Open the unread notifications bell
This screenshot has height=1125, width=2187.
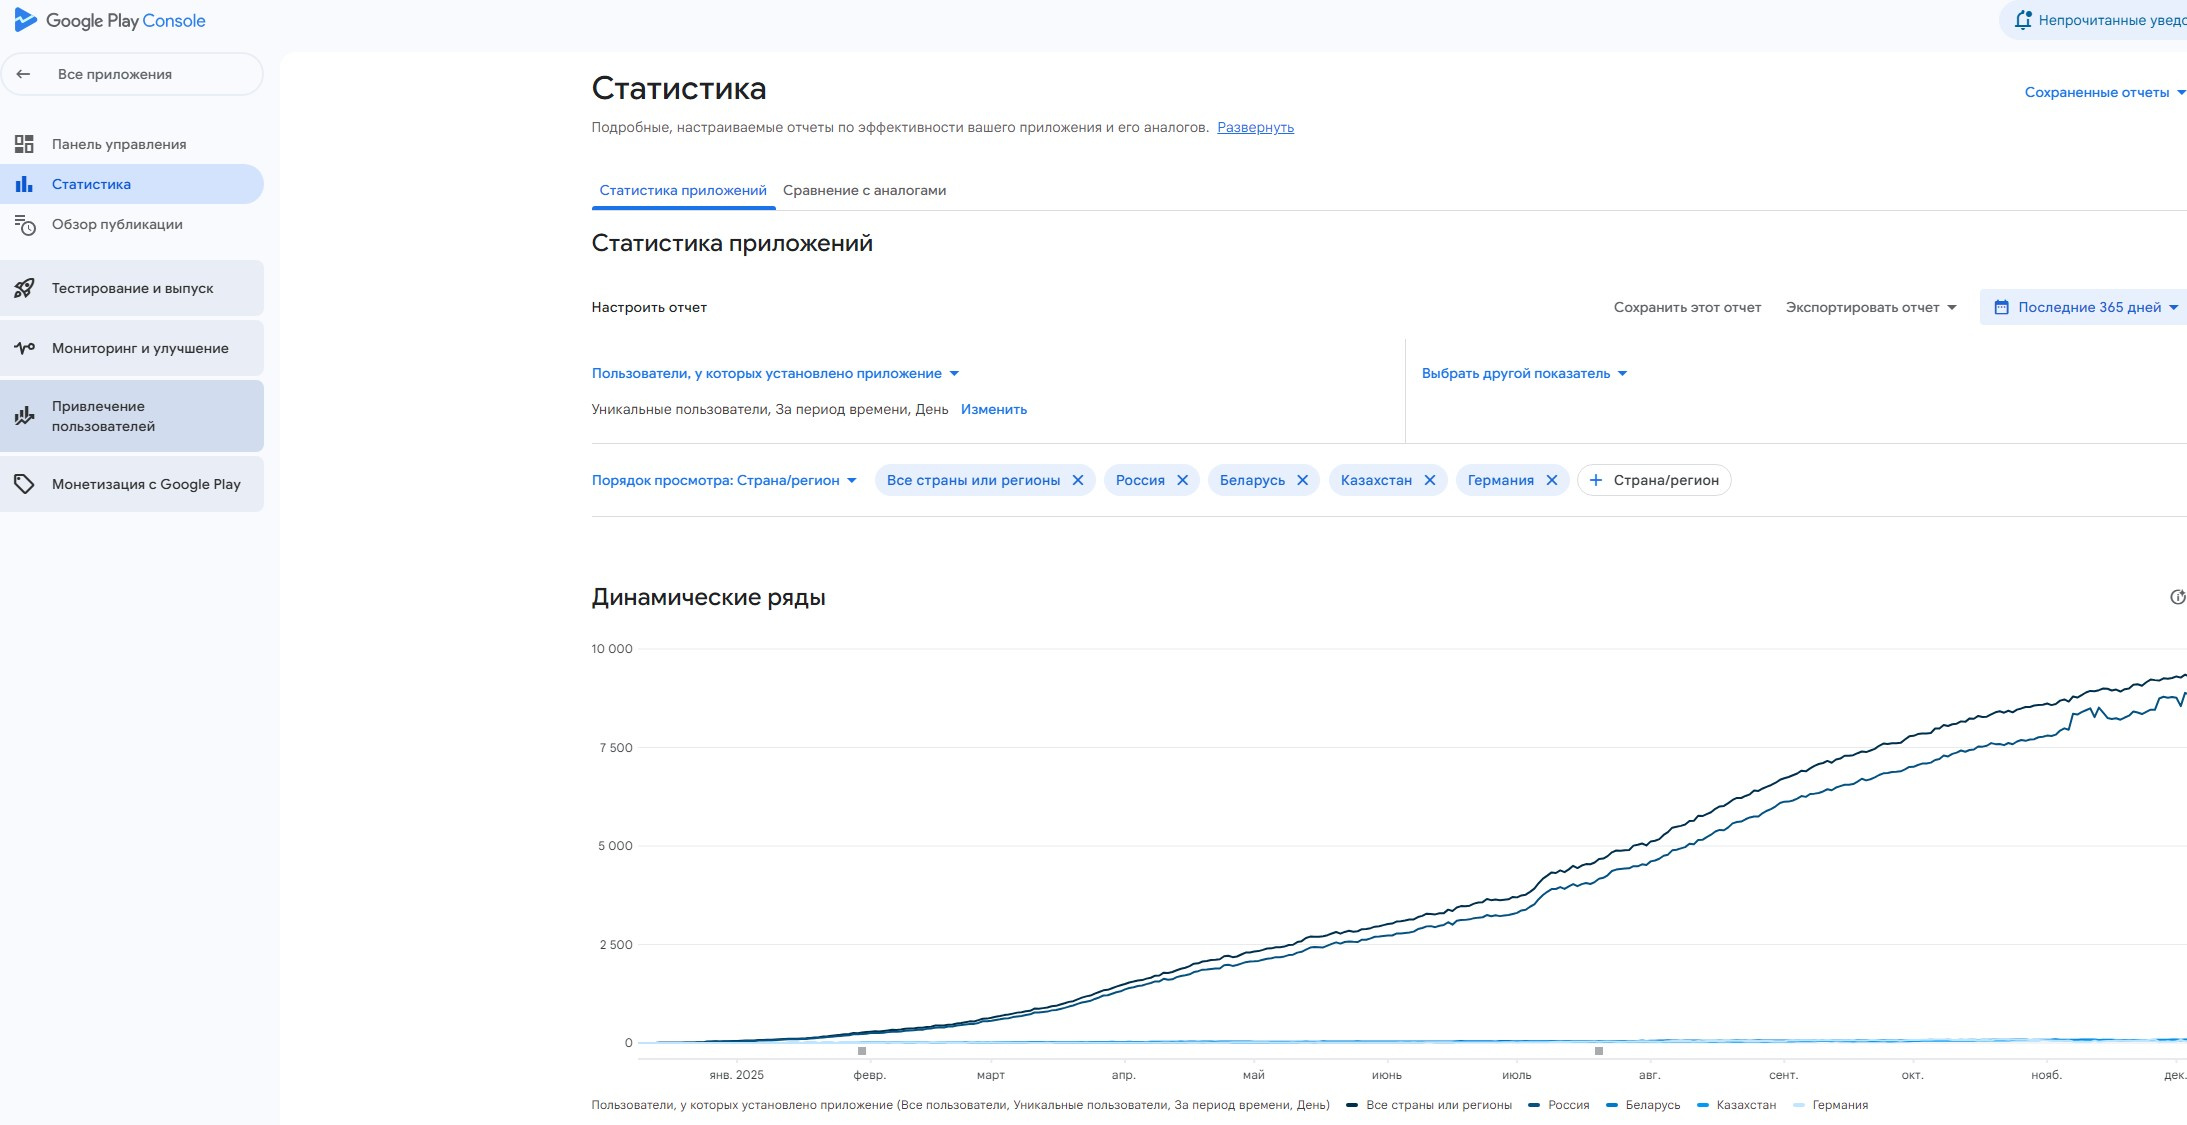pyautogui.click(x=2022, y=20)
